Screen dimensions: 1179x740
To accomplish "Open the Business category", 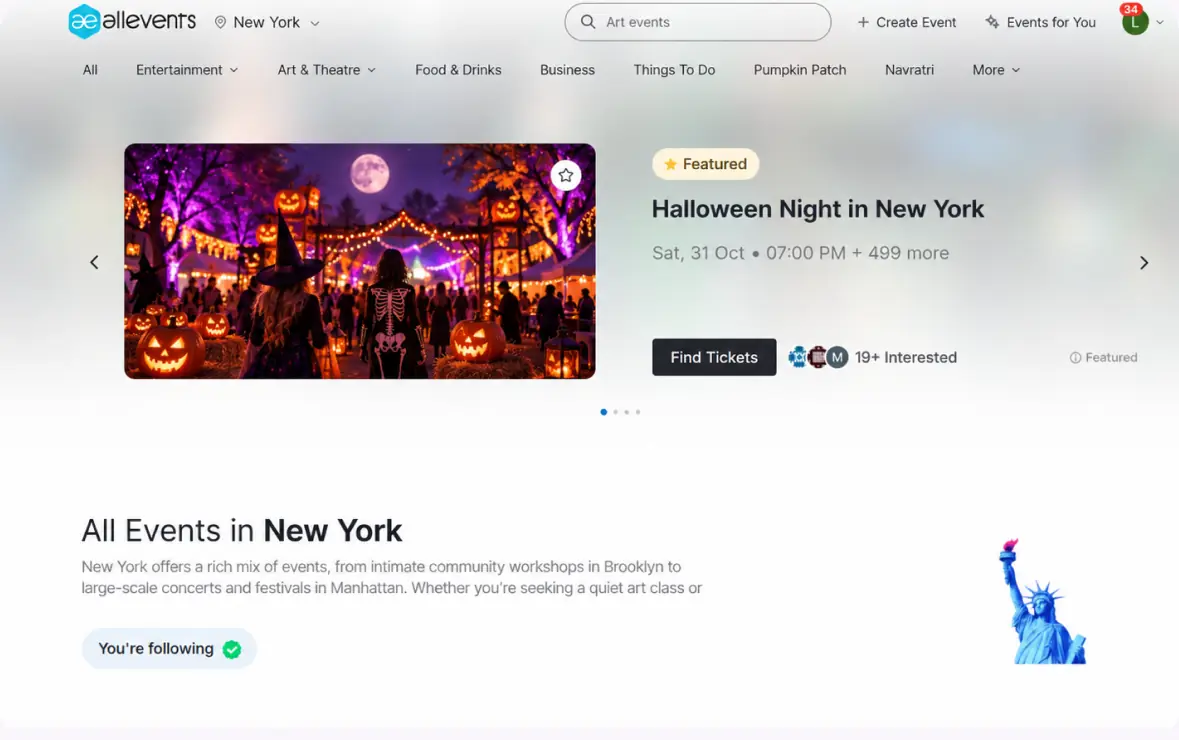I will 567,70.
